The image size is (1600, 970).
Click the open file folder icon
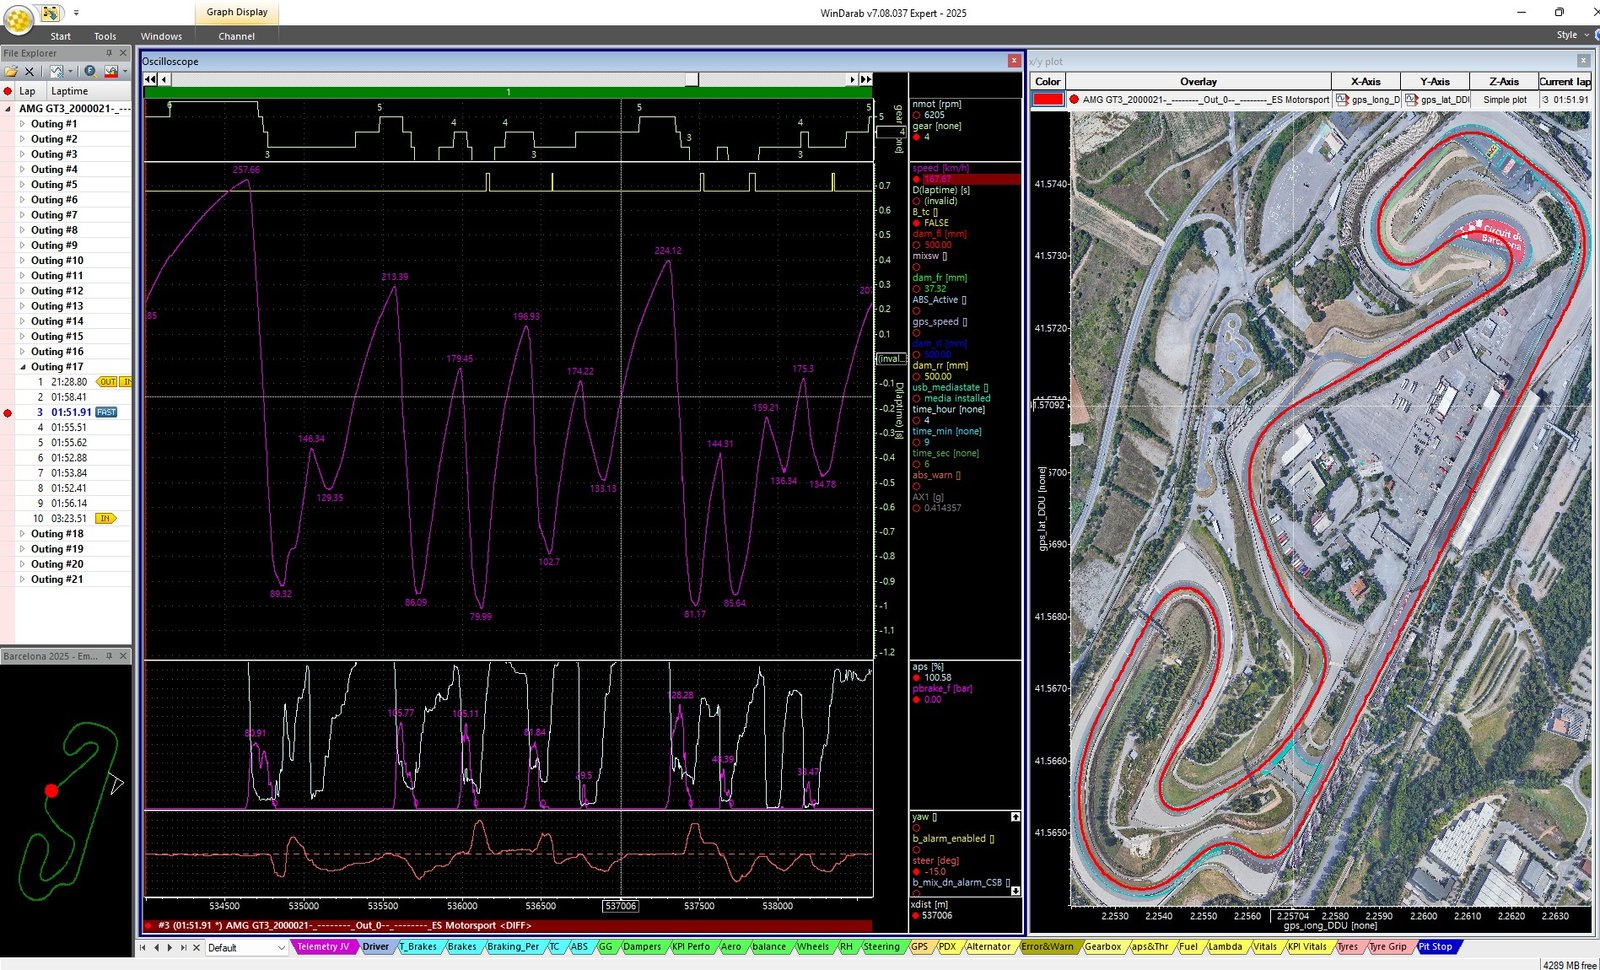pyautogui.click(x=11, y=71)
